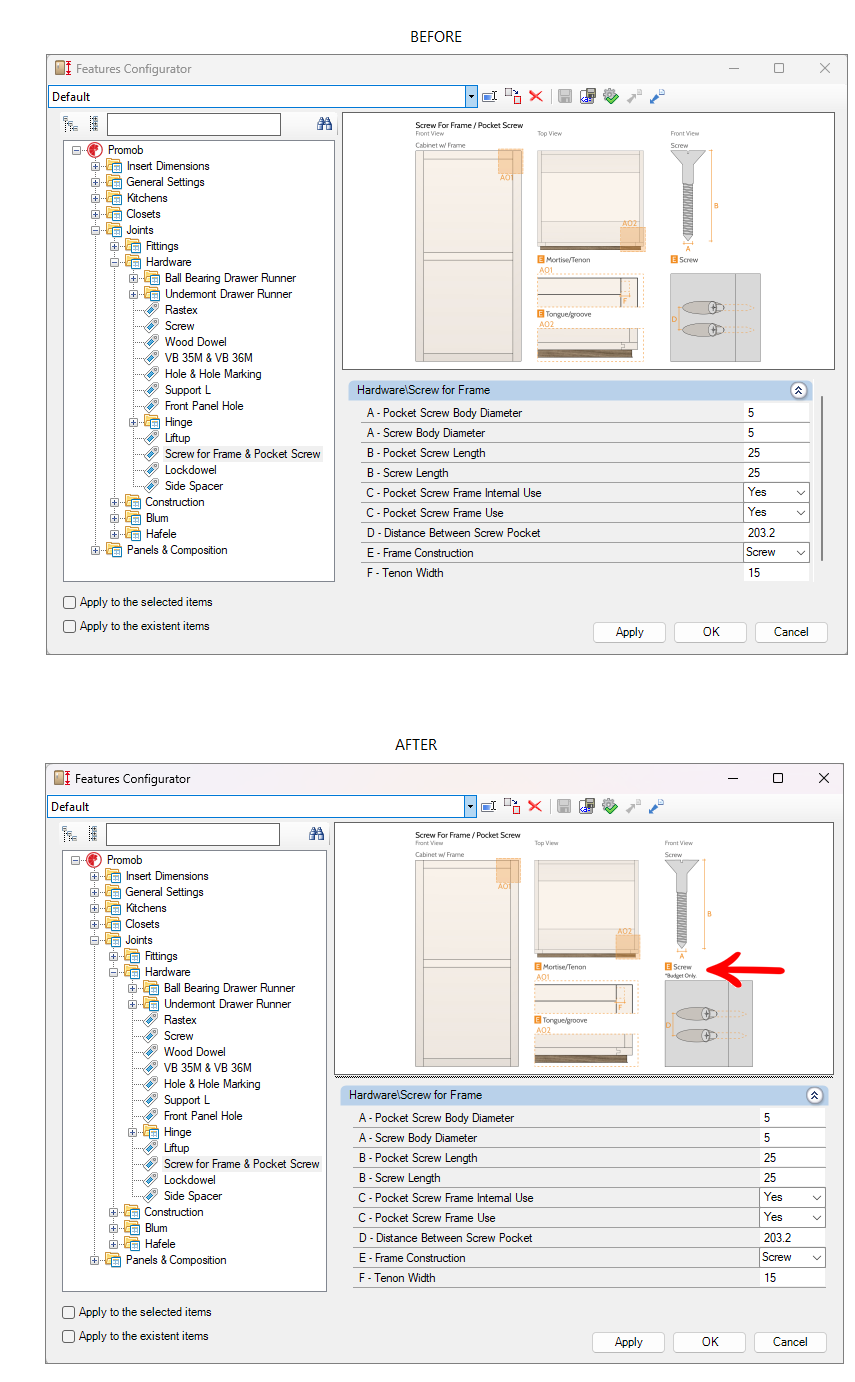
Task: Expand the Hinge node in BEFORE window tree
Action: (x=134, y=422)
